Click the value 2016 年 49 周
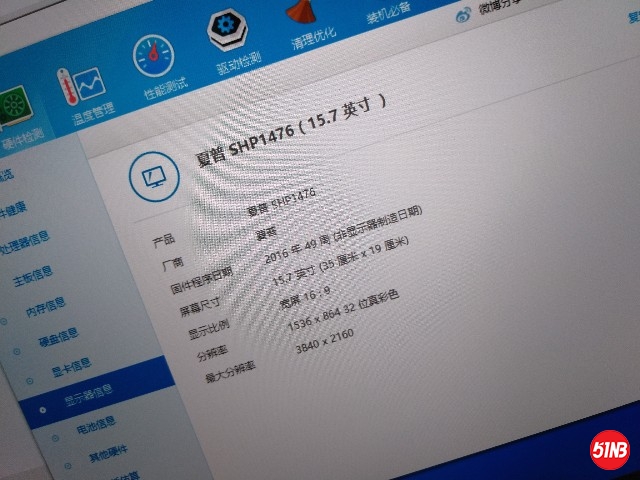The height and width of the screenshot is (480, 640). pyautogui.click(x=297, y=249)
